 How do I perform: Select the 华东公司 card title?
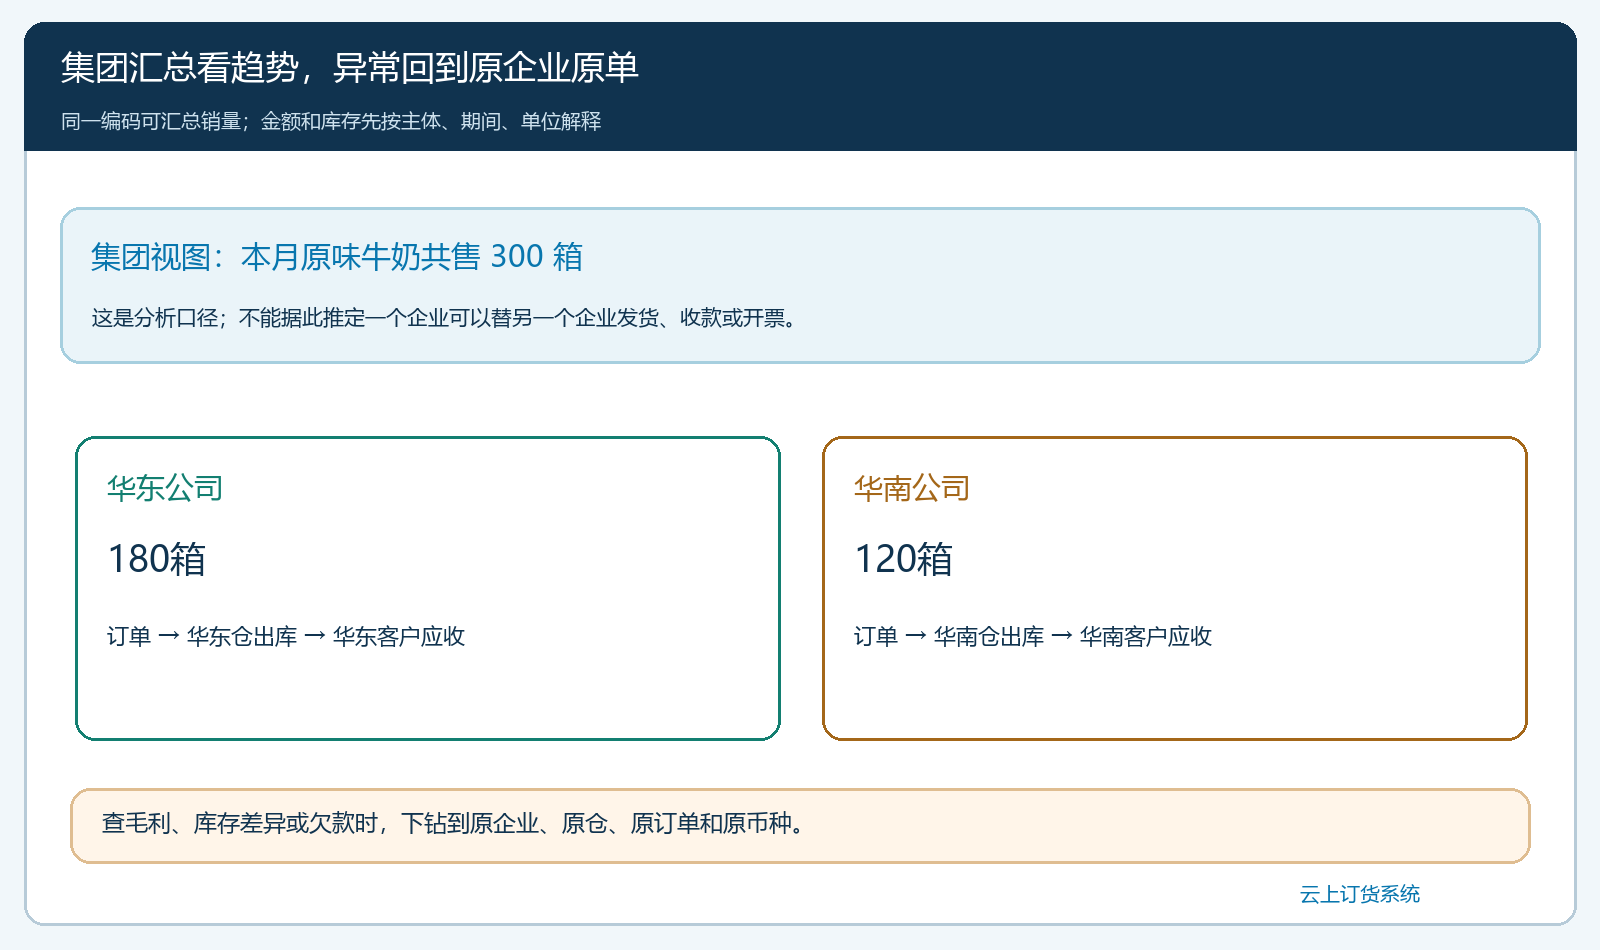165,488
